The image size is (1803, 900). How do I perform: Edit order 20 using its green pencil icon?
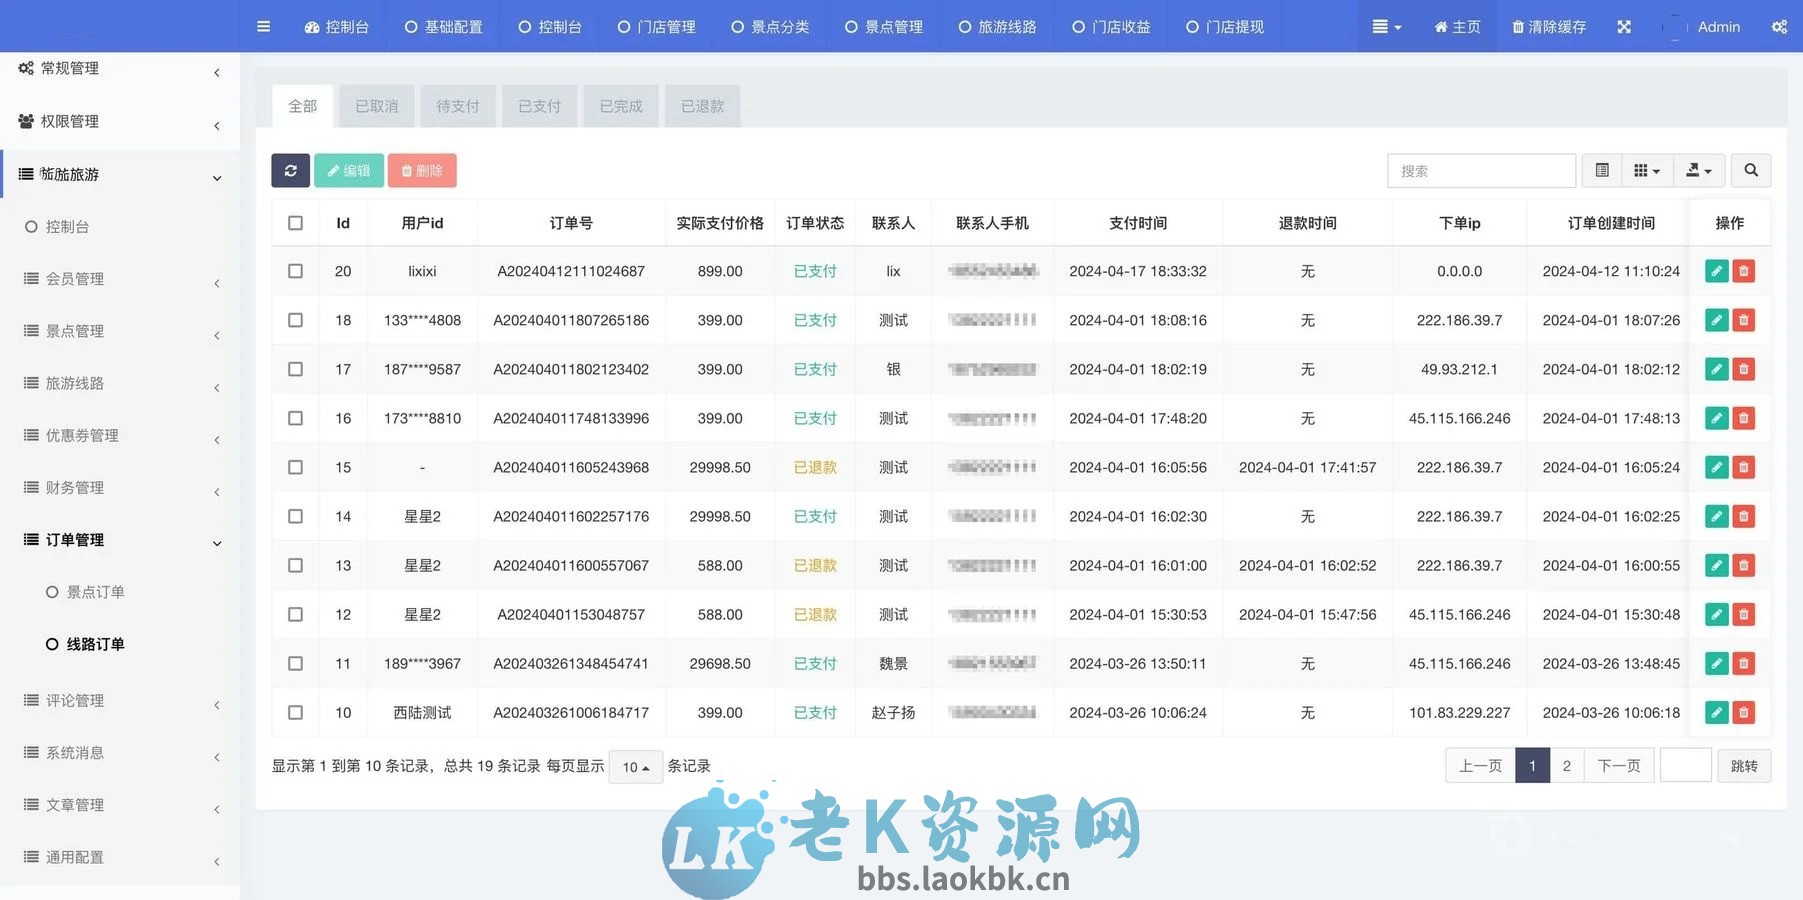click(1717, 271)
